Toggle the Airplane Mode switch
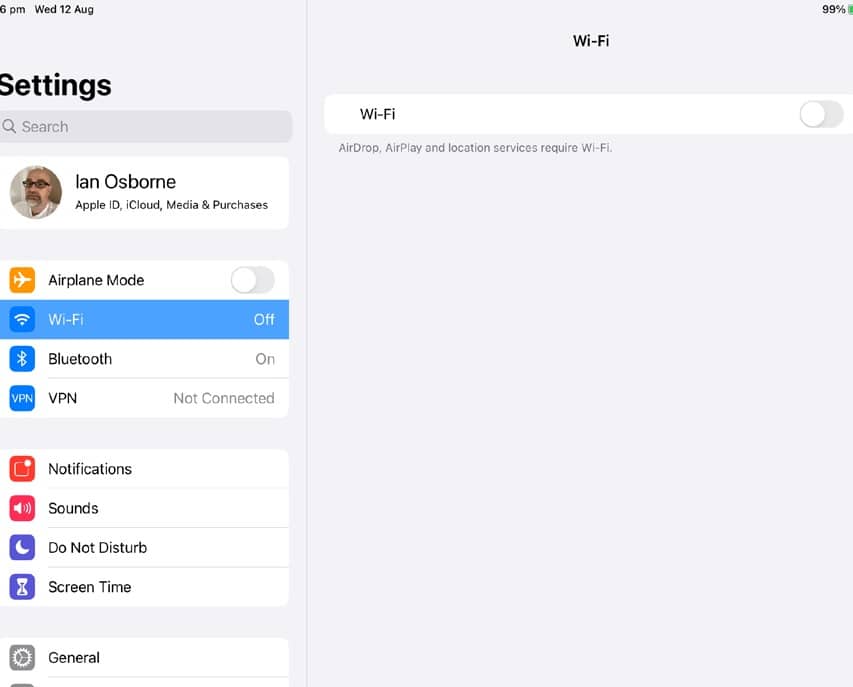This screenshot has height=687, width=853. [x=252, y=280]
